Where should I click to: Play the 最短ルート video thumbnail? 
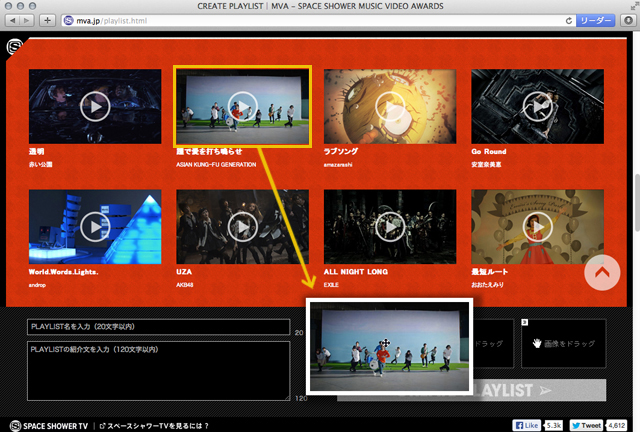point(537,227)
